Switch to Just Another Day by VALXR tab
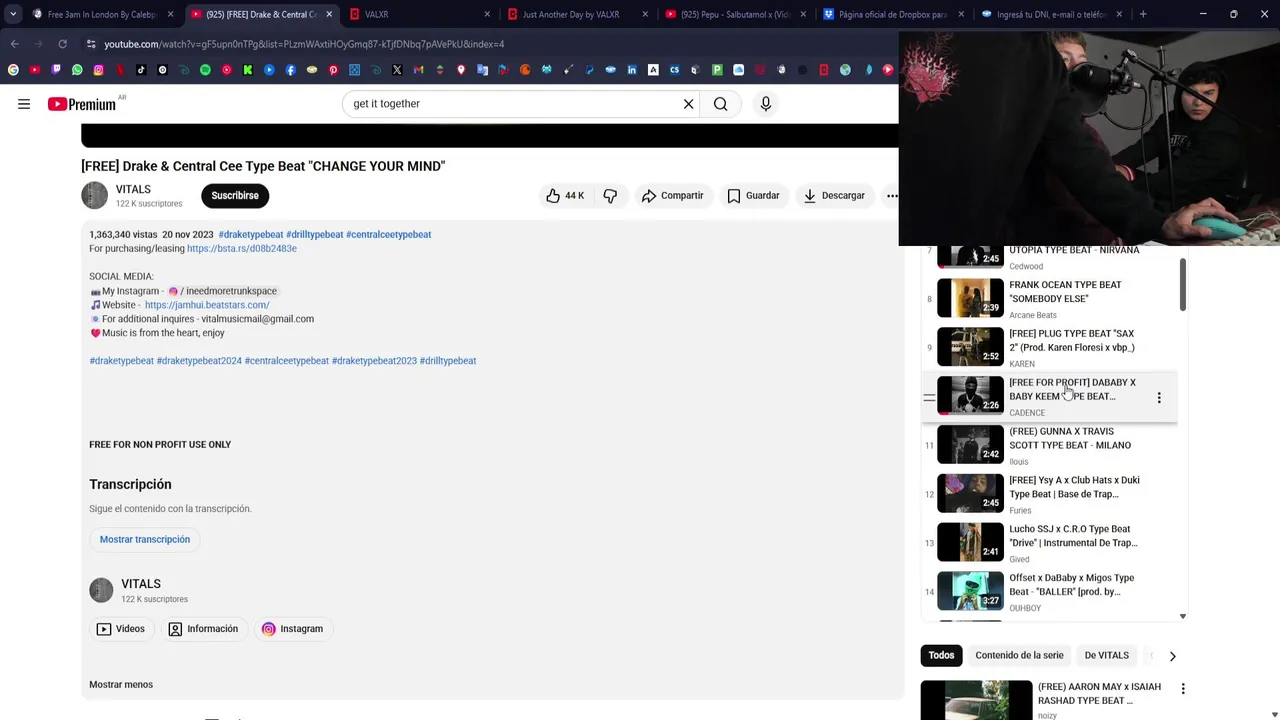The width and height of the screenshot is (1280, 720). pyautogui.click(x=578, y=14)
